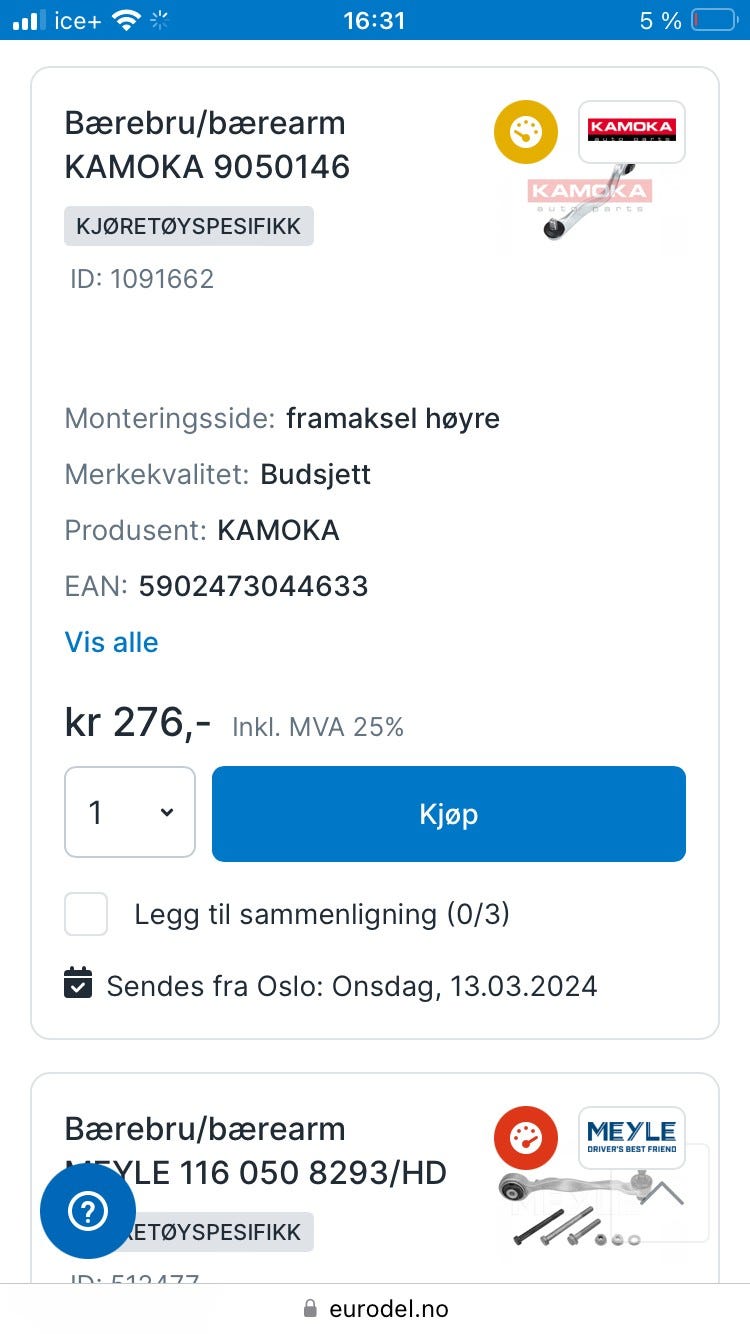Tap the KAMOKA brand logo badge
This screenshot has width=750, height=1334.
(x=631, y=131)
